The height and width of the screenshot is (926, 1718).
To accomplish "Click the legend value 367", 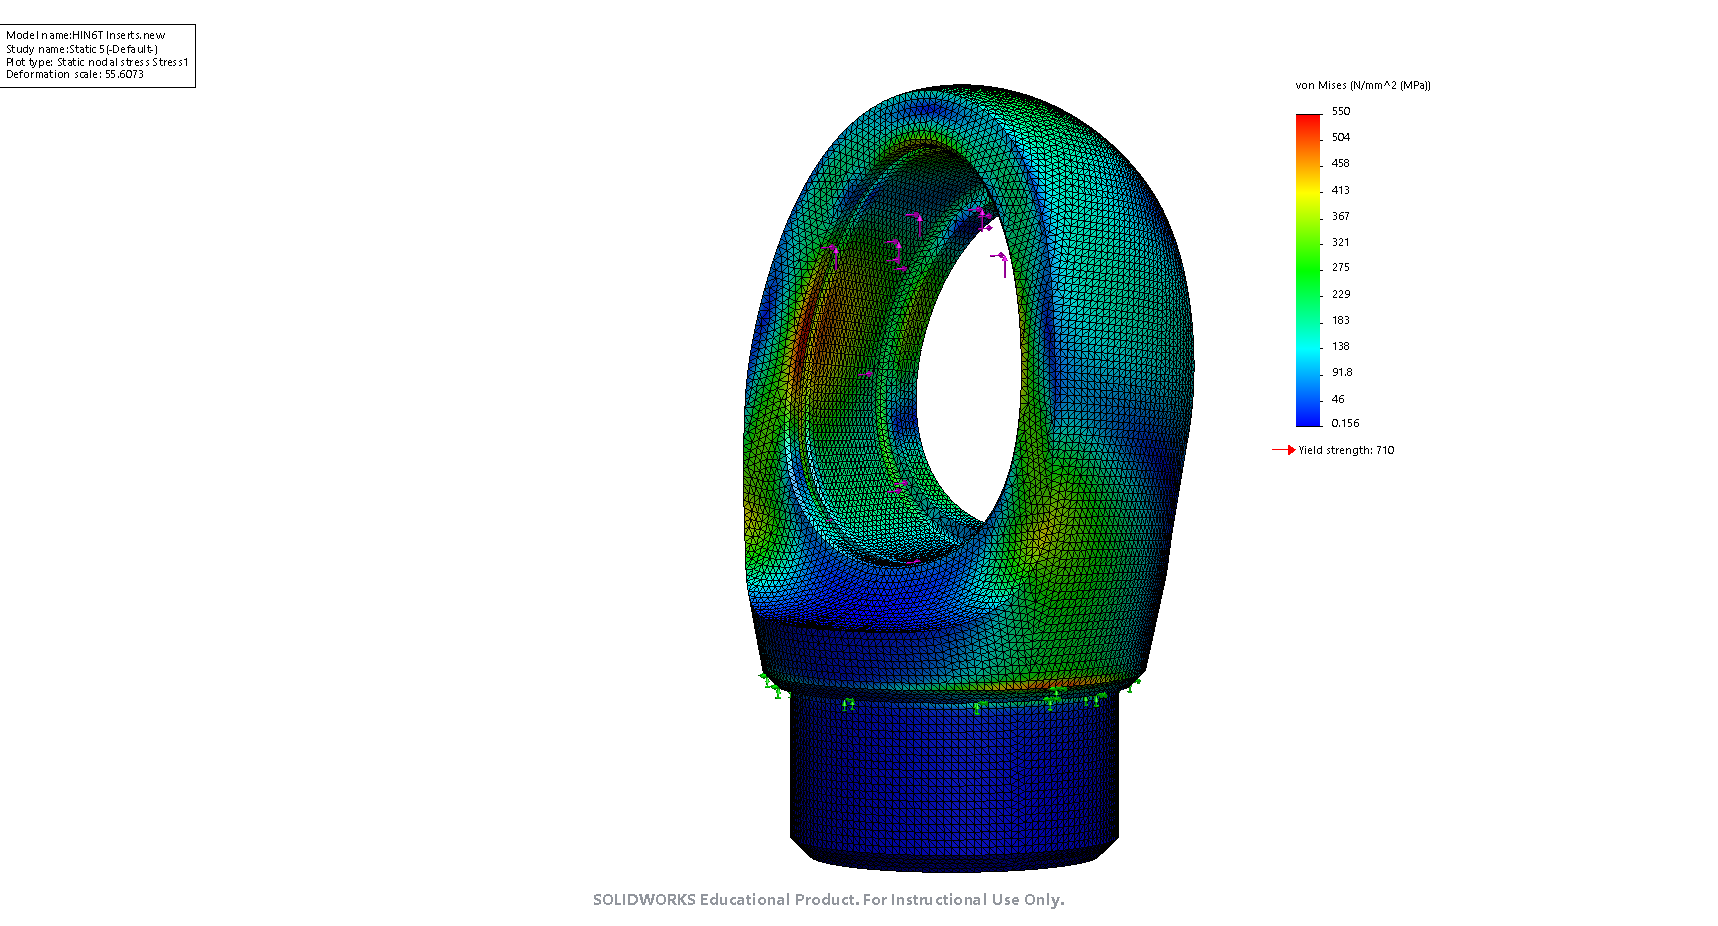I will click(1341, 216).
